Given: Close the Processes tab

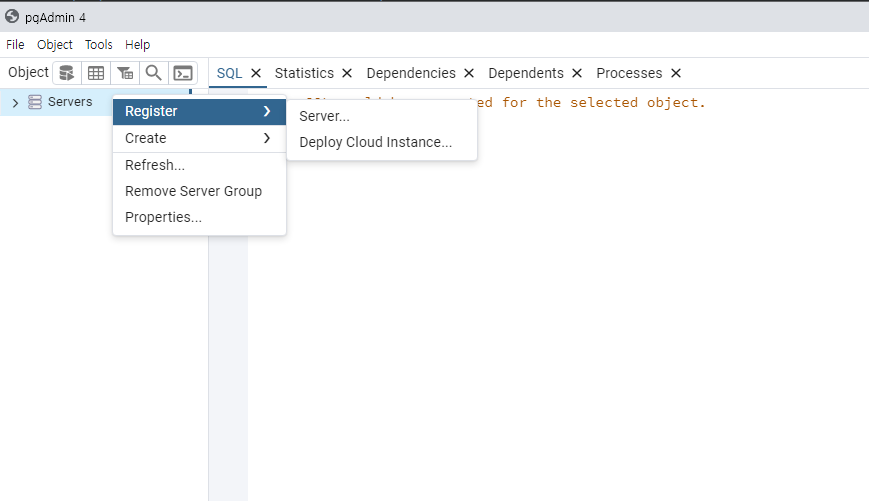Looking at the screenshot, I should tap(676, 73).
